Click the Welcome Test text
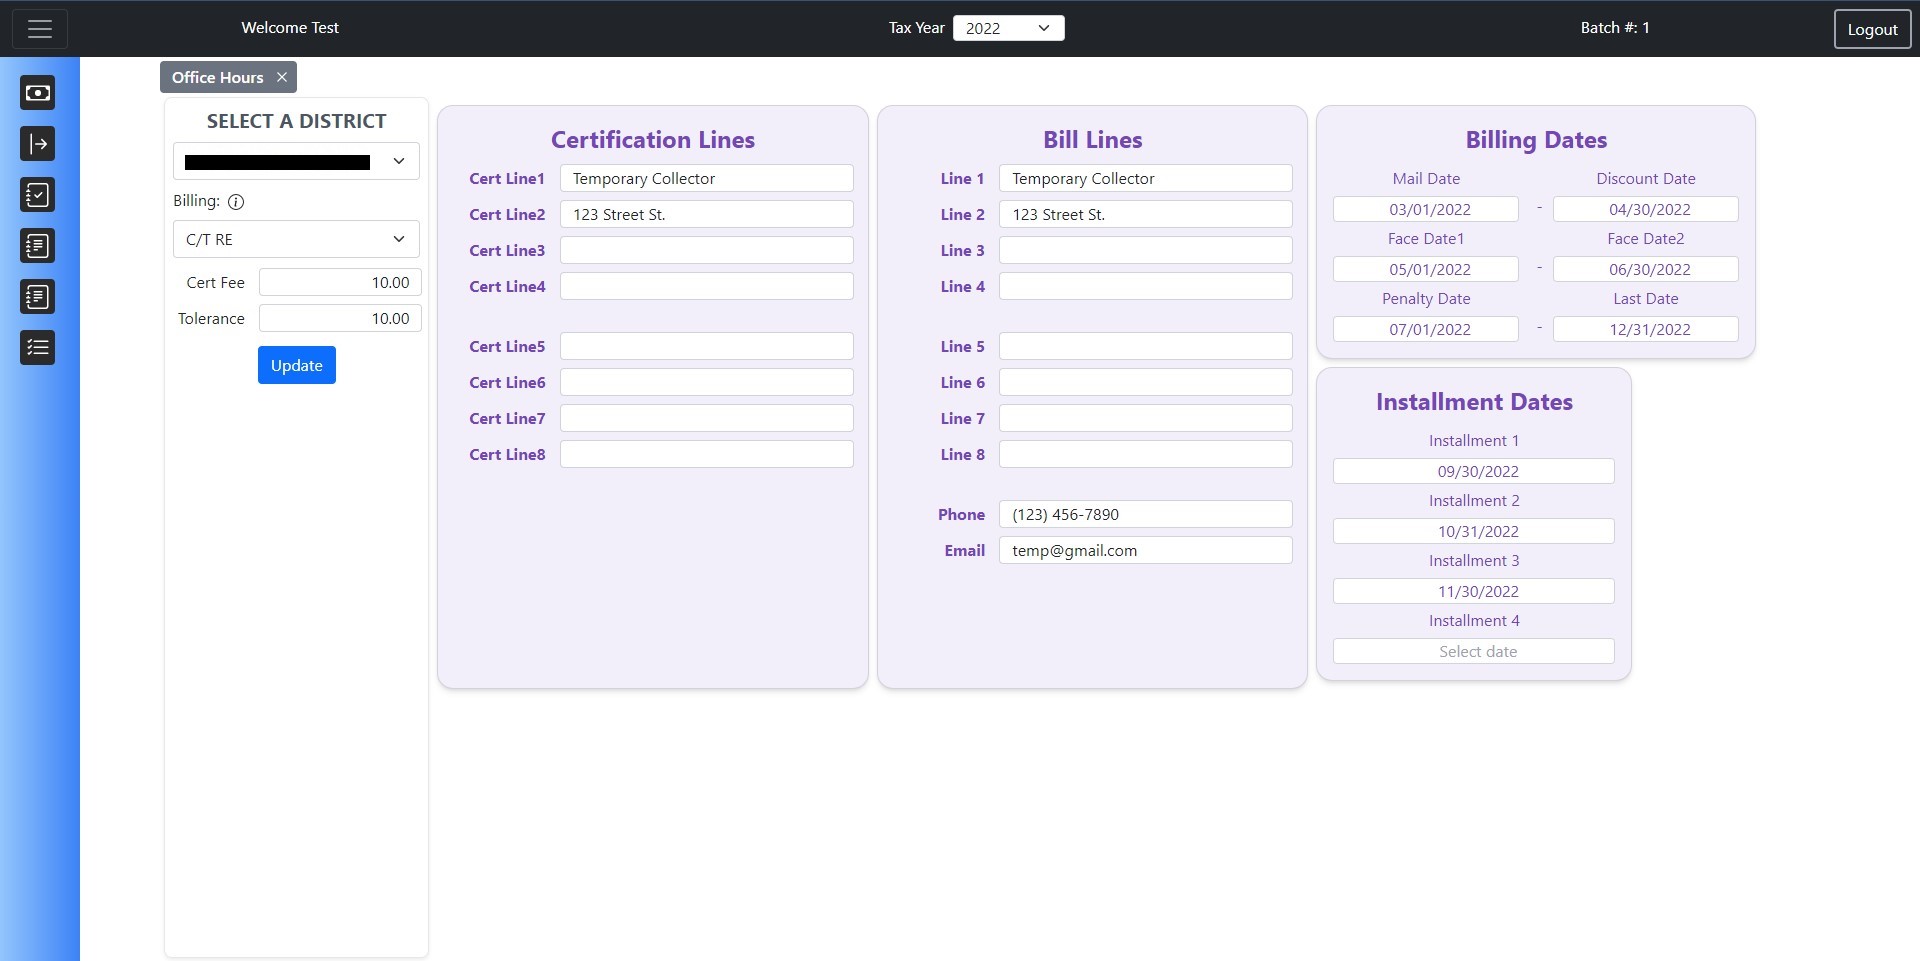The image size is (1920, 961). [290, 28]
